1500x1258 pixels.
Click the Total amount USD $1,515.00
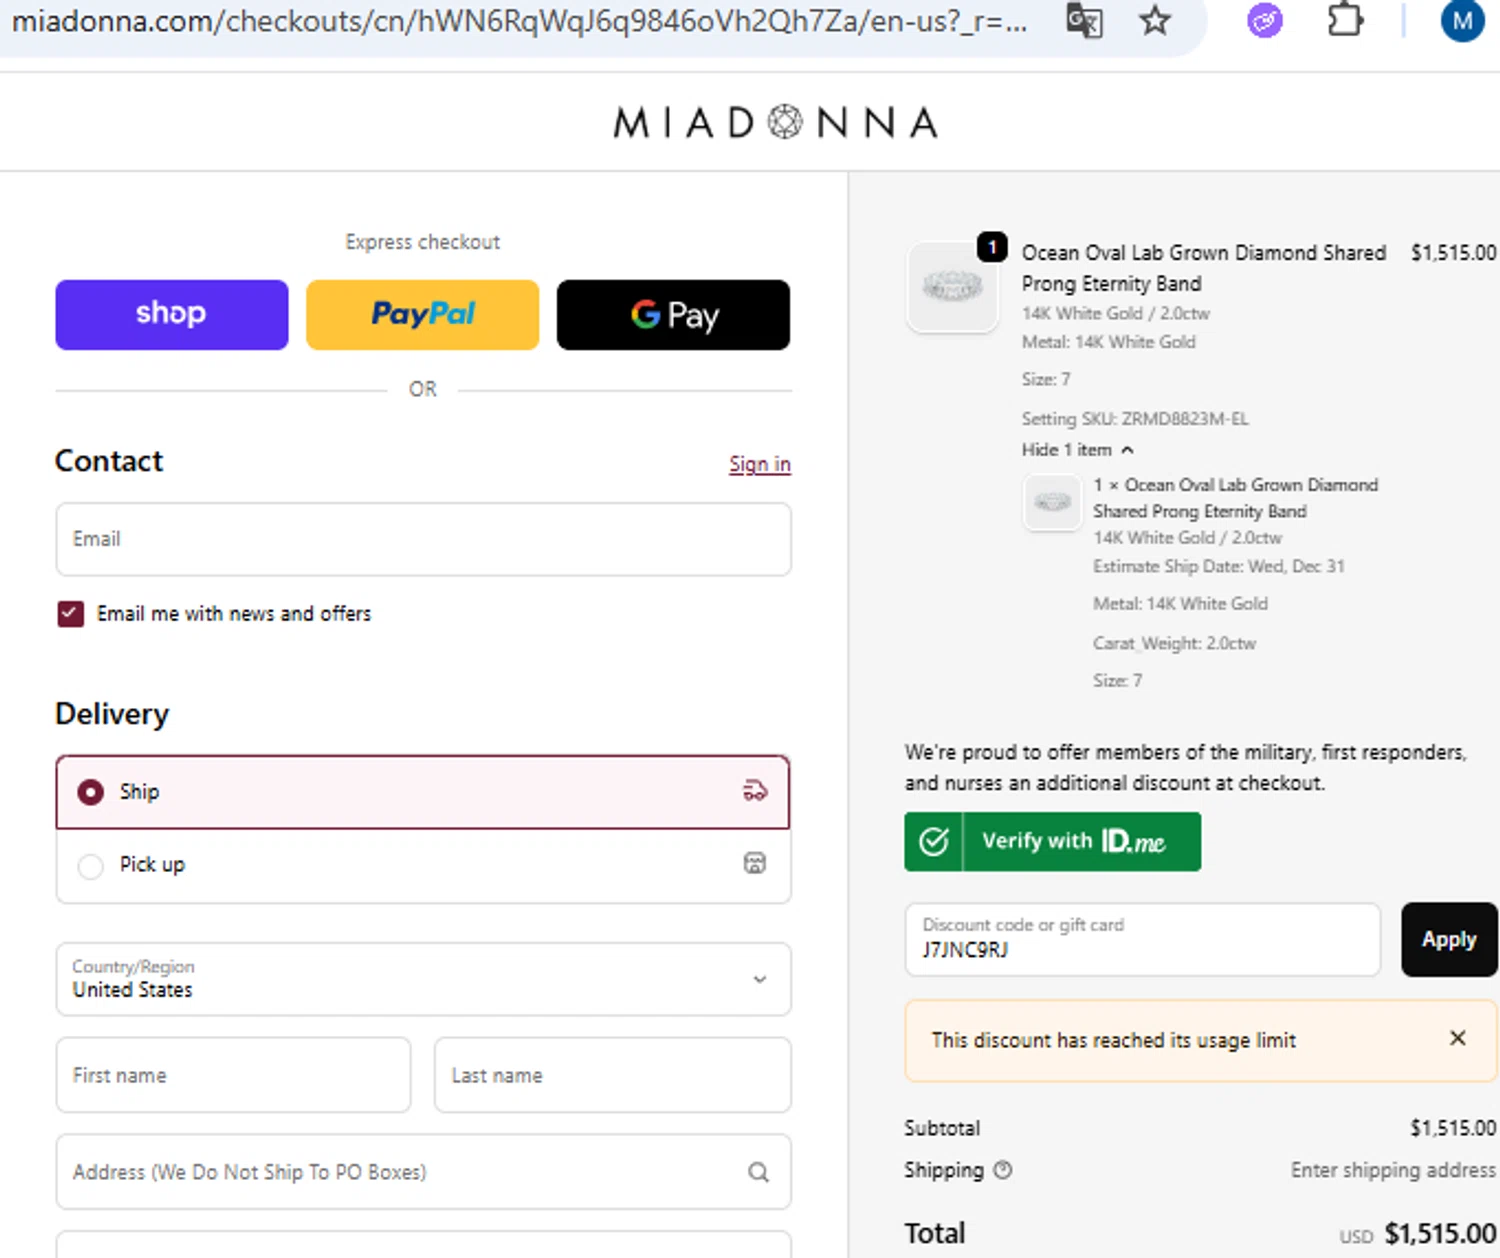tap(1418, 1234)
